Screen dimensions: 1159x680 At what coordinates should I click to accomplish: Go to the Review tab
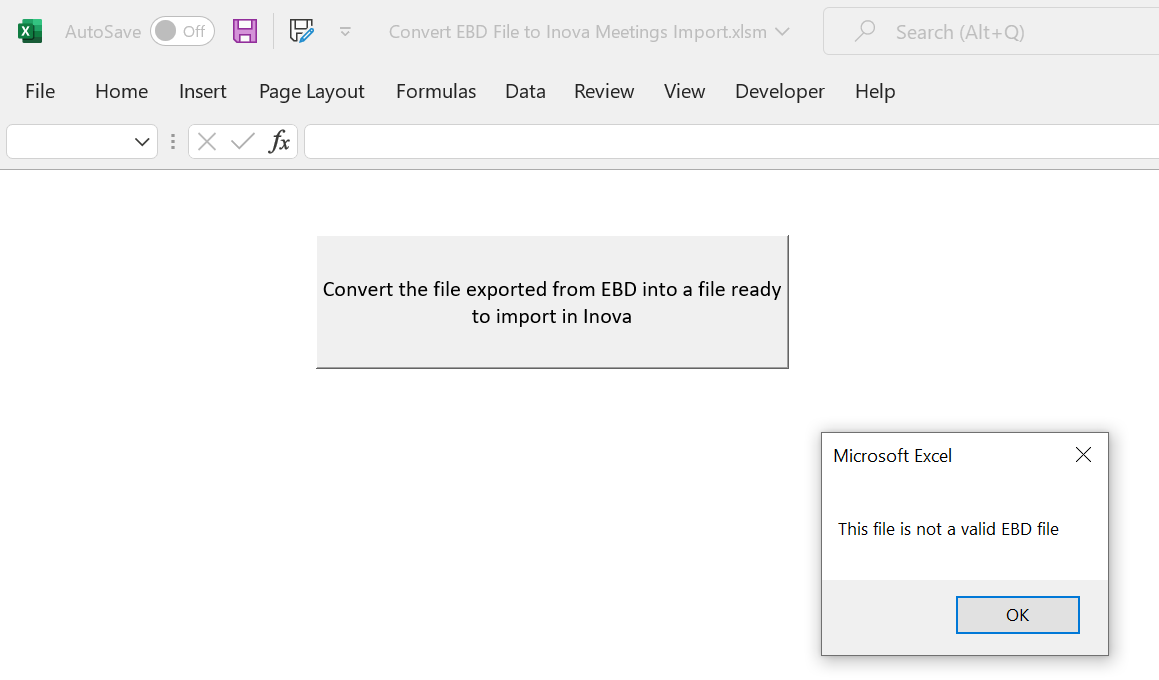coord(604,91)
